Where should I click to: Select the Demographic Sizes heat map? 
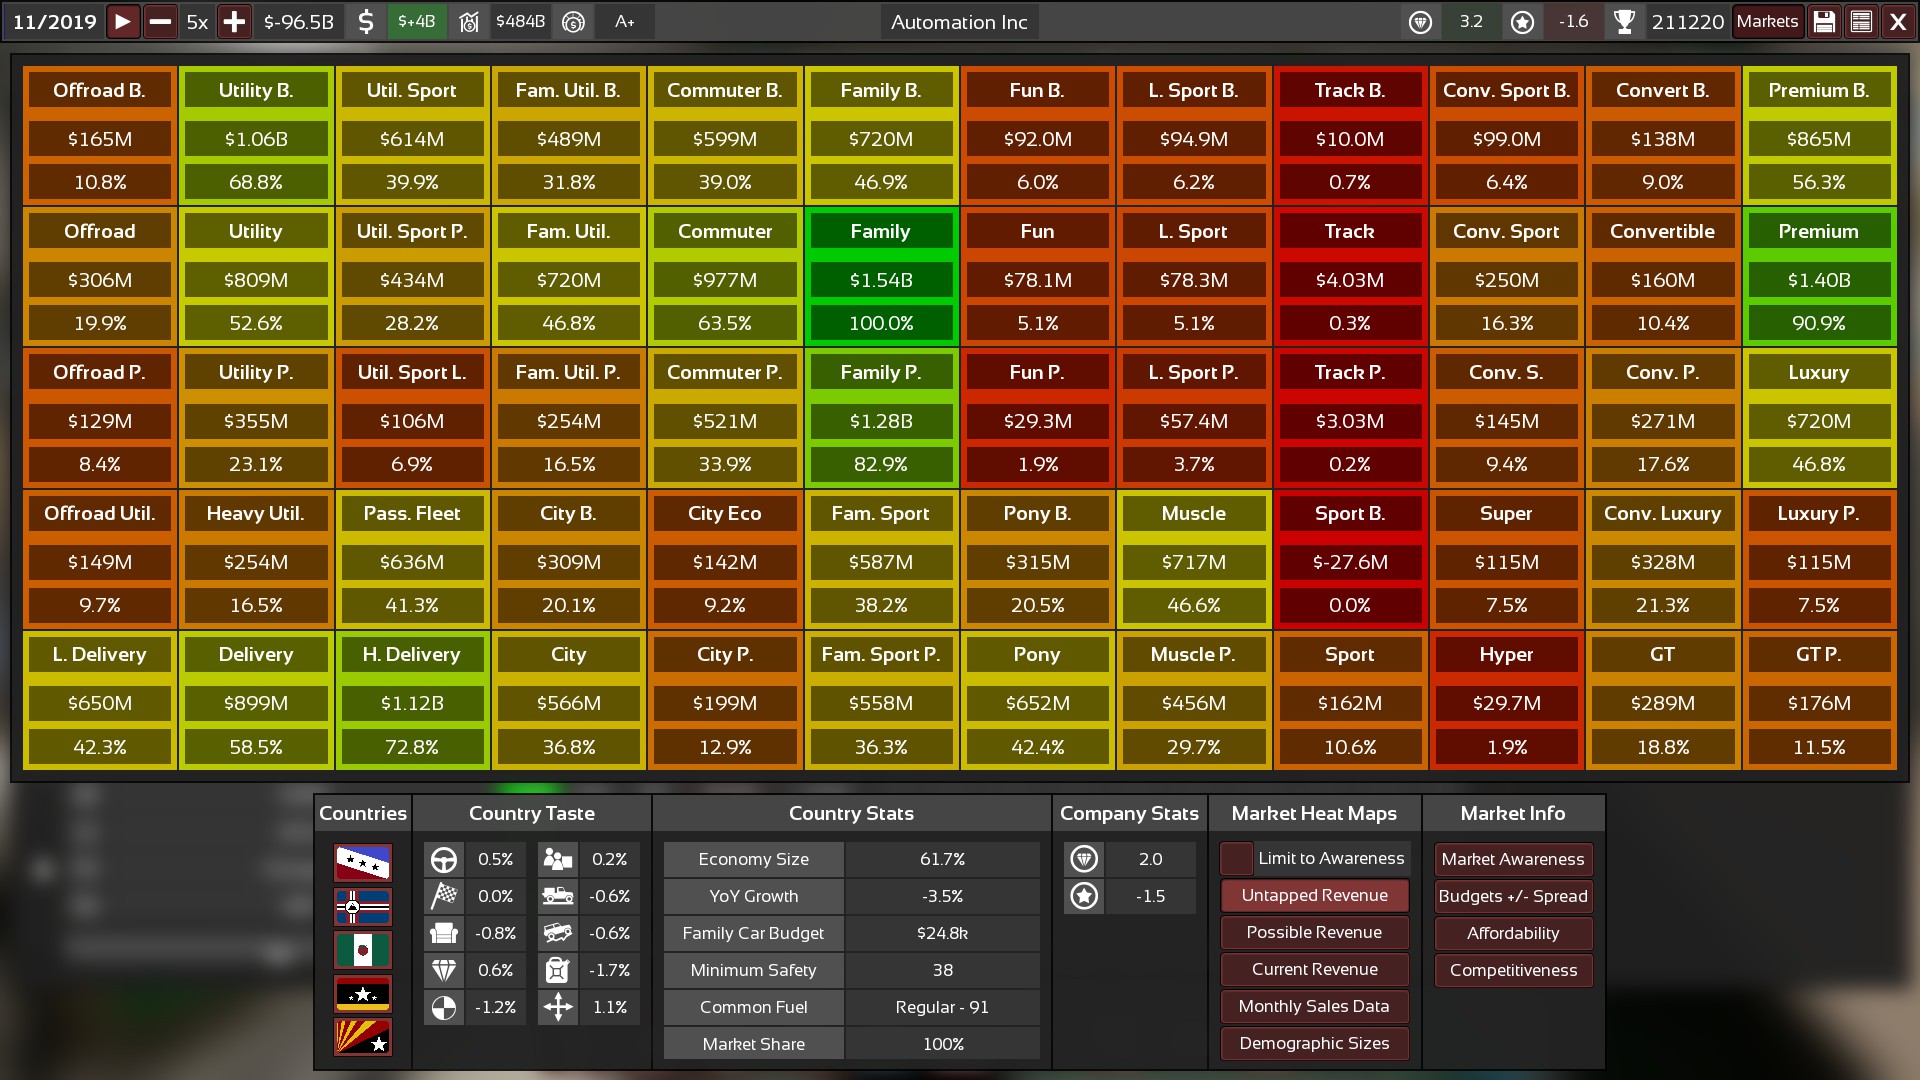click(x=1314, y=1044)
